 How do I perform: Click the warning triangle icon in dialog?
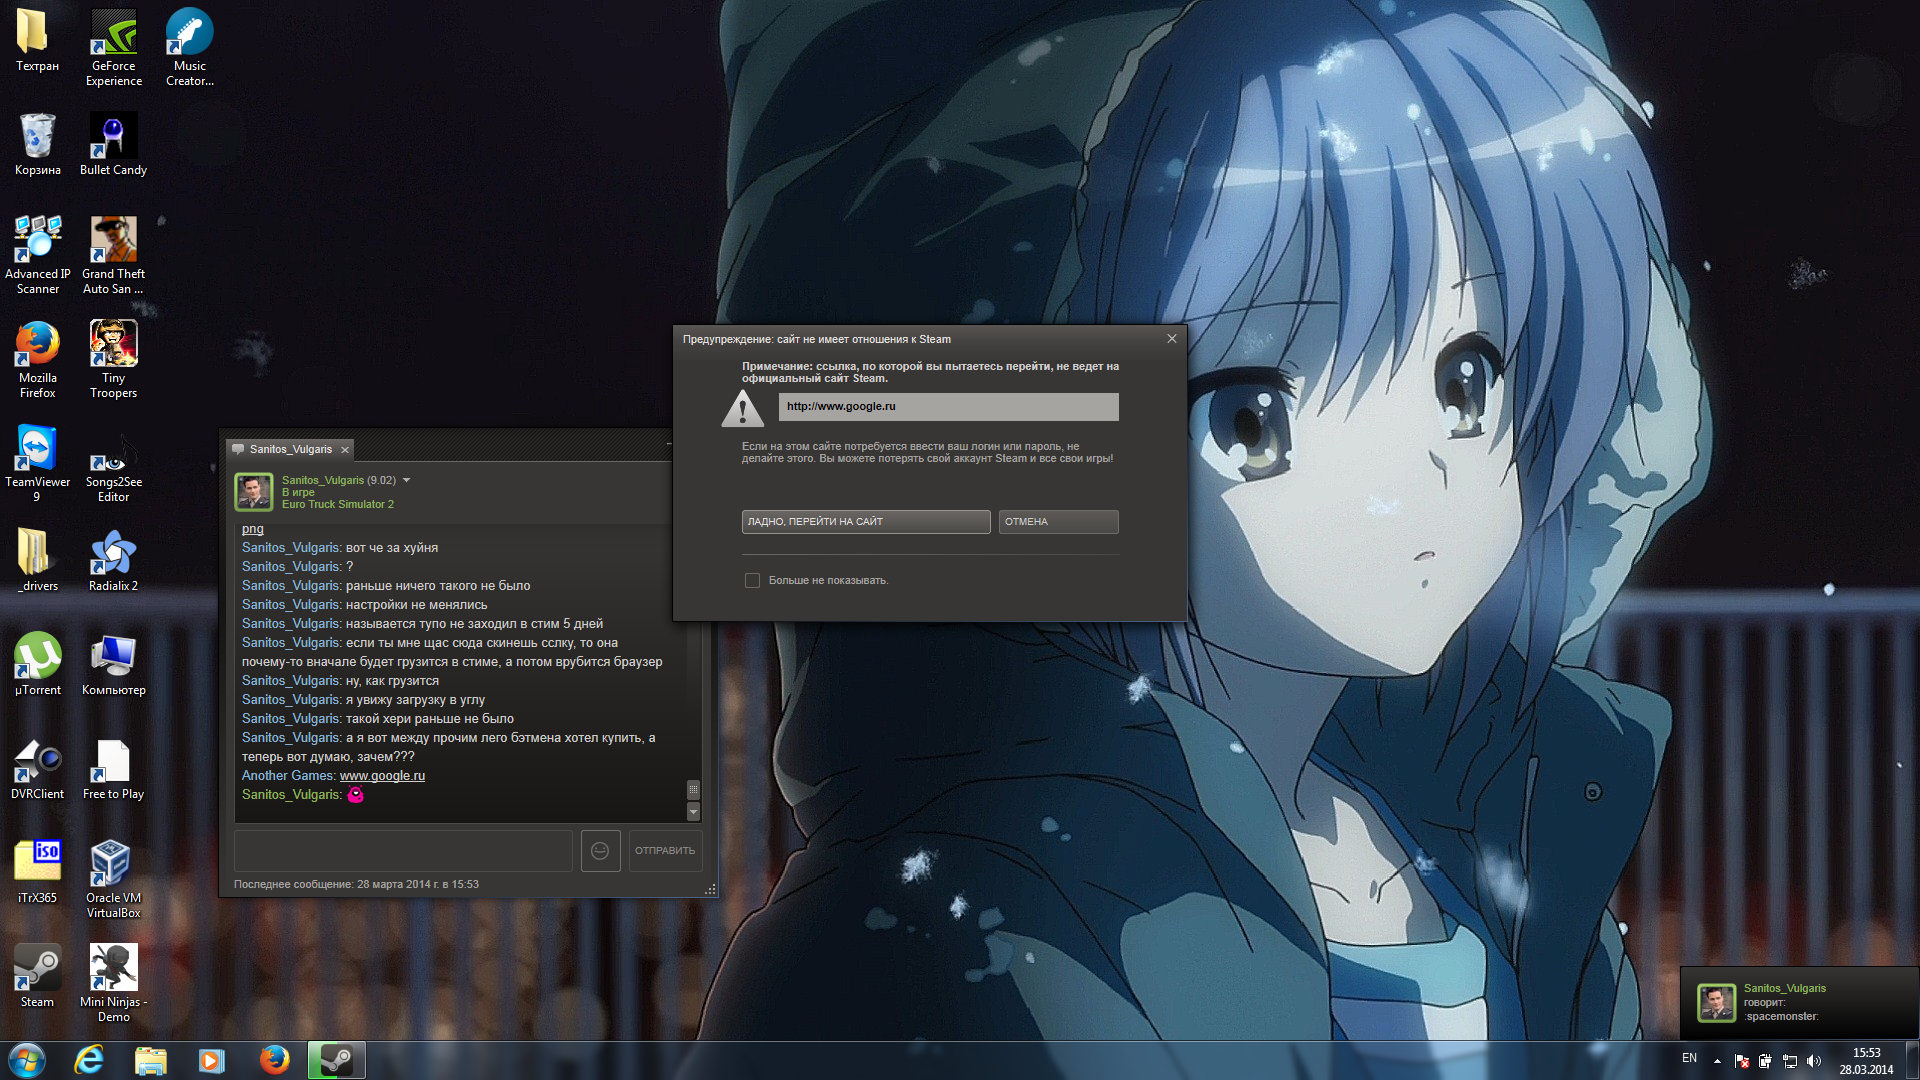(742, 408)
